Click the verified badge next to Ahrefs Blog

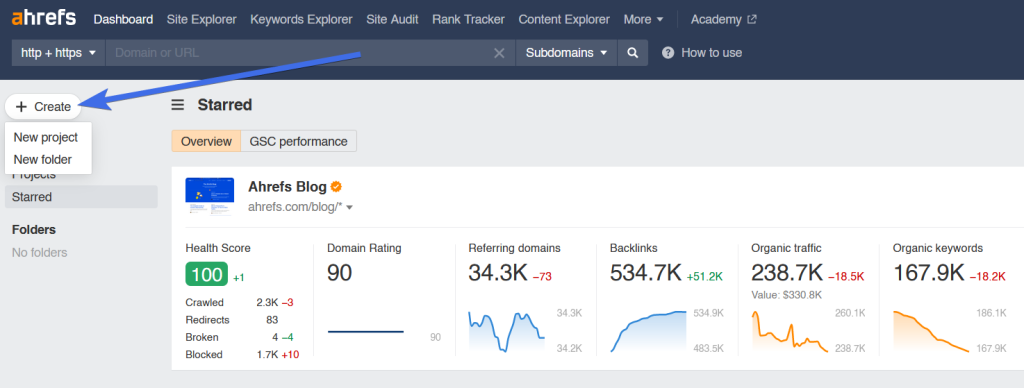point(336,187)
